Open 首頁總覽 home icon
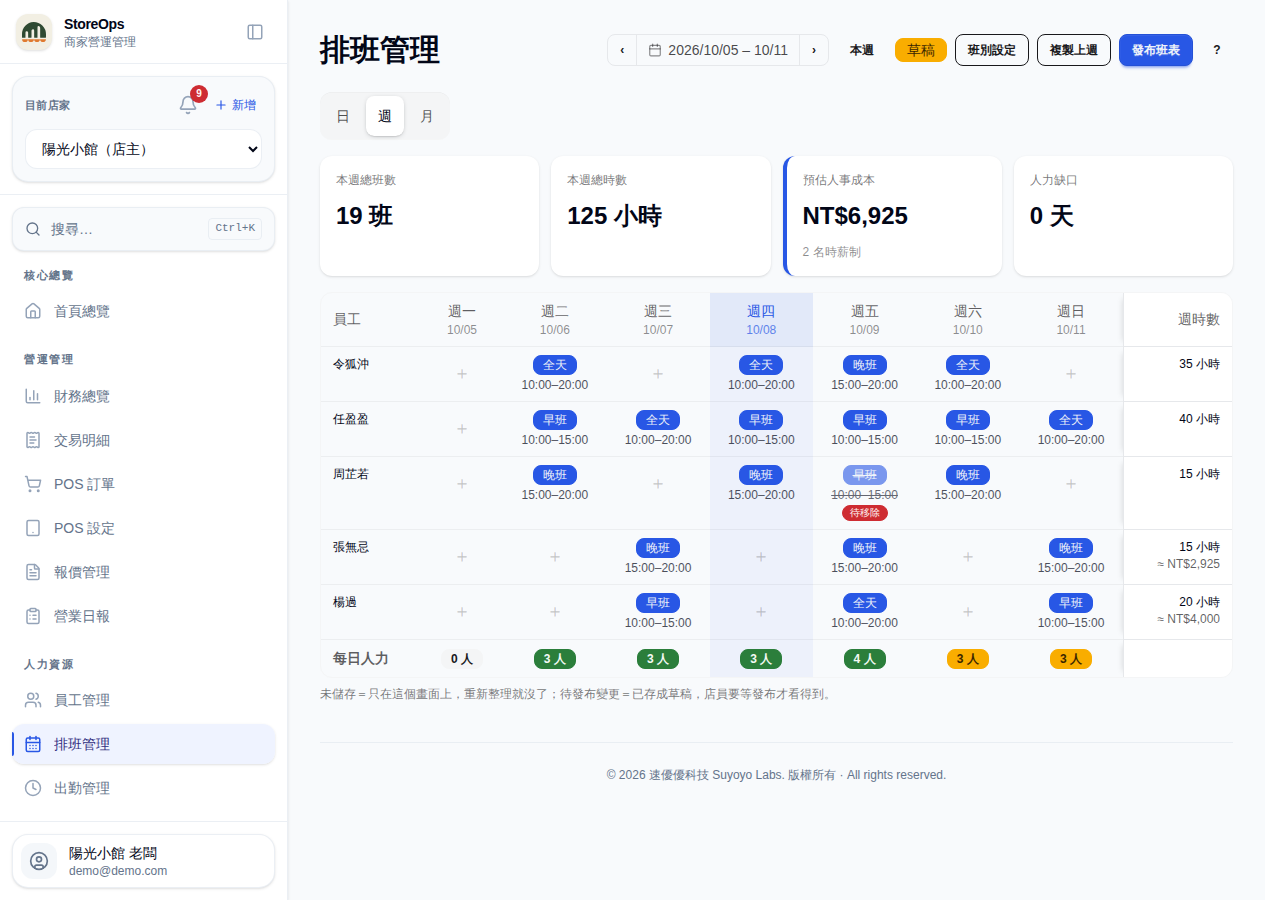The width and height of the screenshot is (1280, 900). pyautogui.click(x=33, y=311)
